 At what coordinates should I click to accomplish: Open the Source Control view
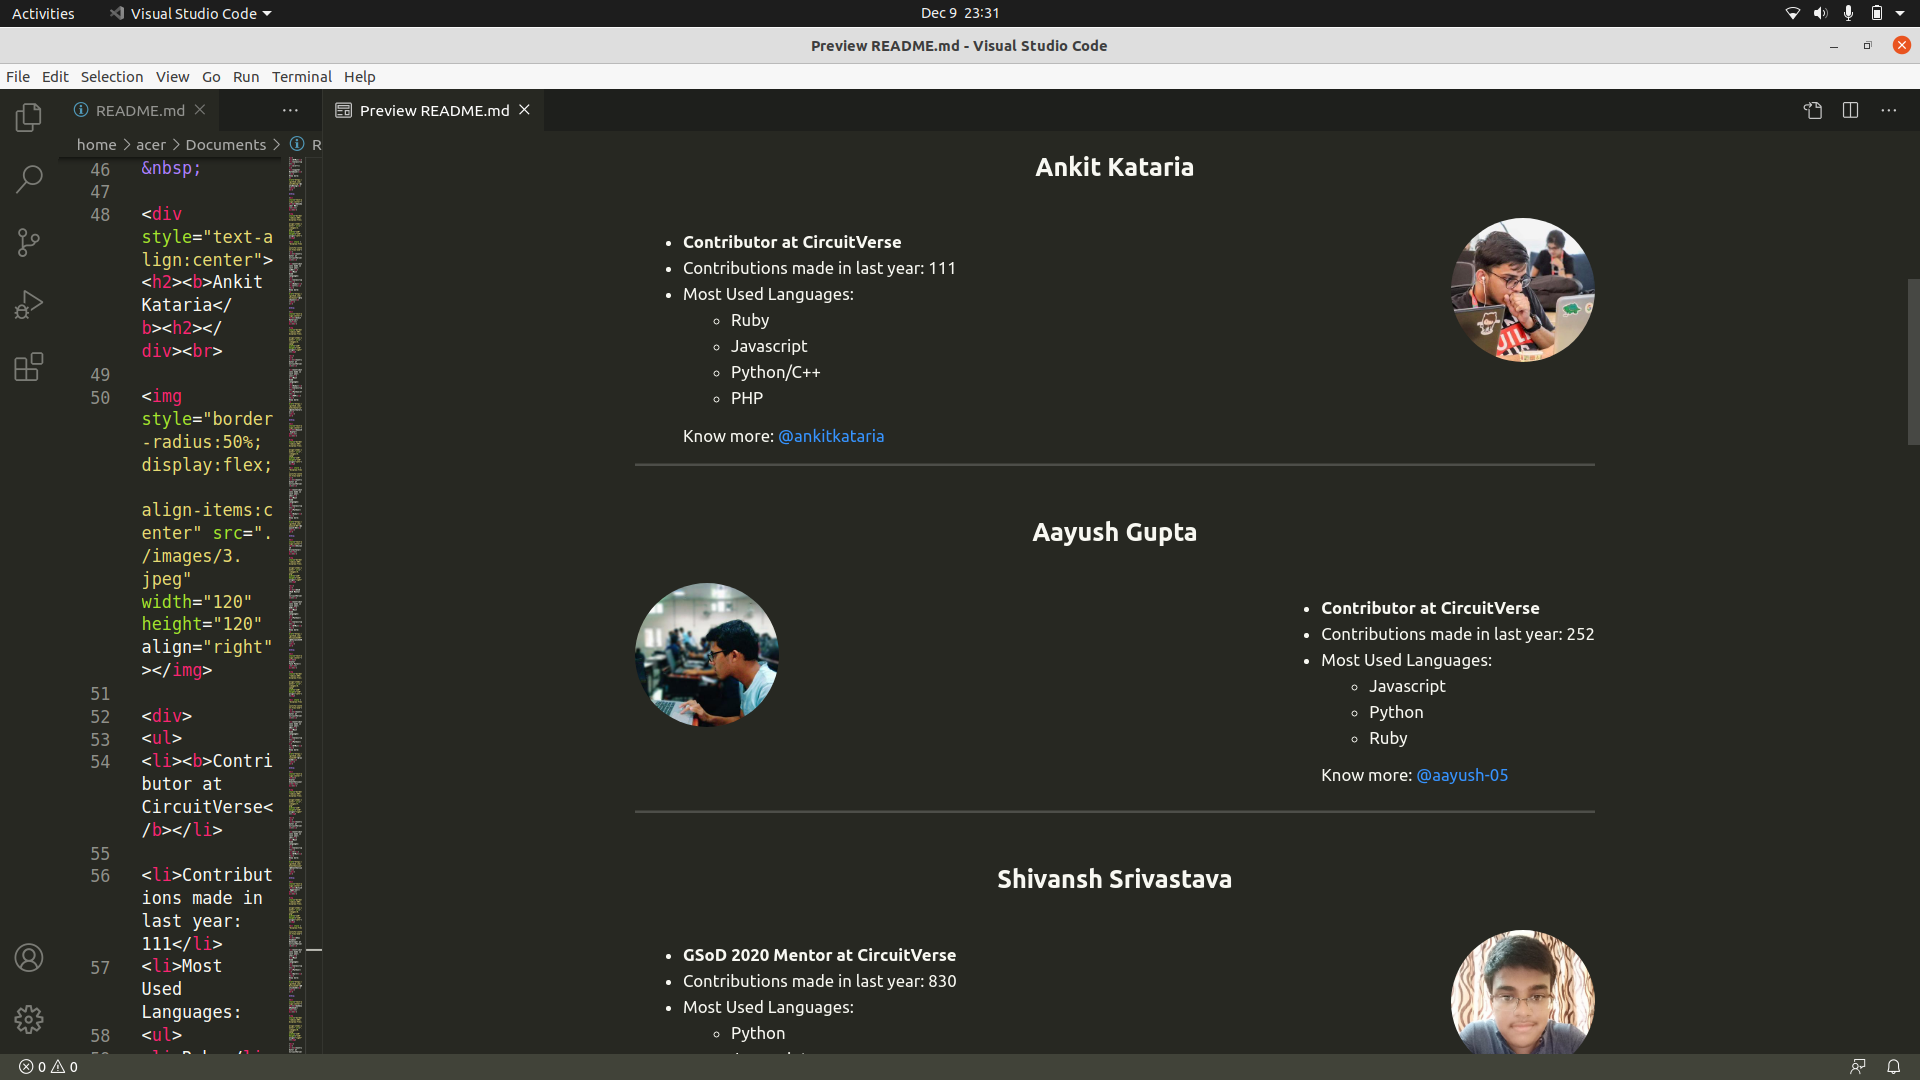[x=28, y=242]
